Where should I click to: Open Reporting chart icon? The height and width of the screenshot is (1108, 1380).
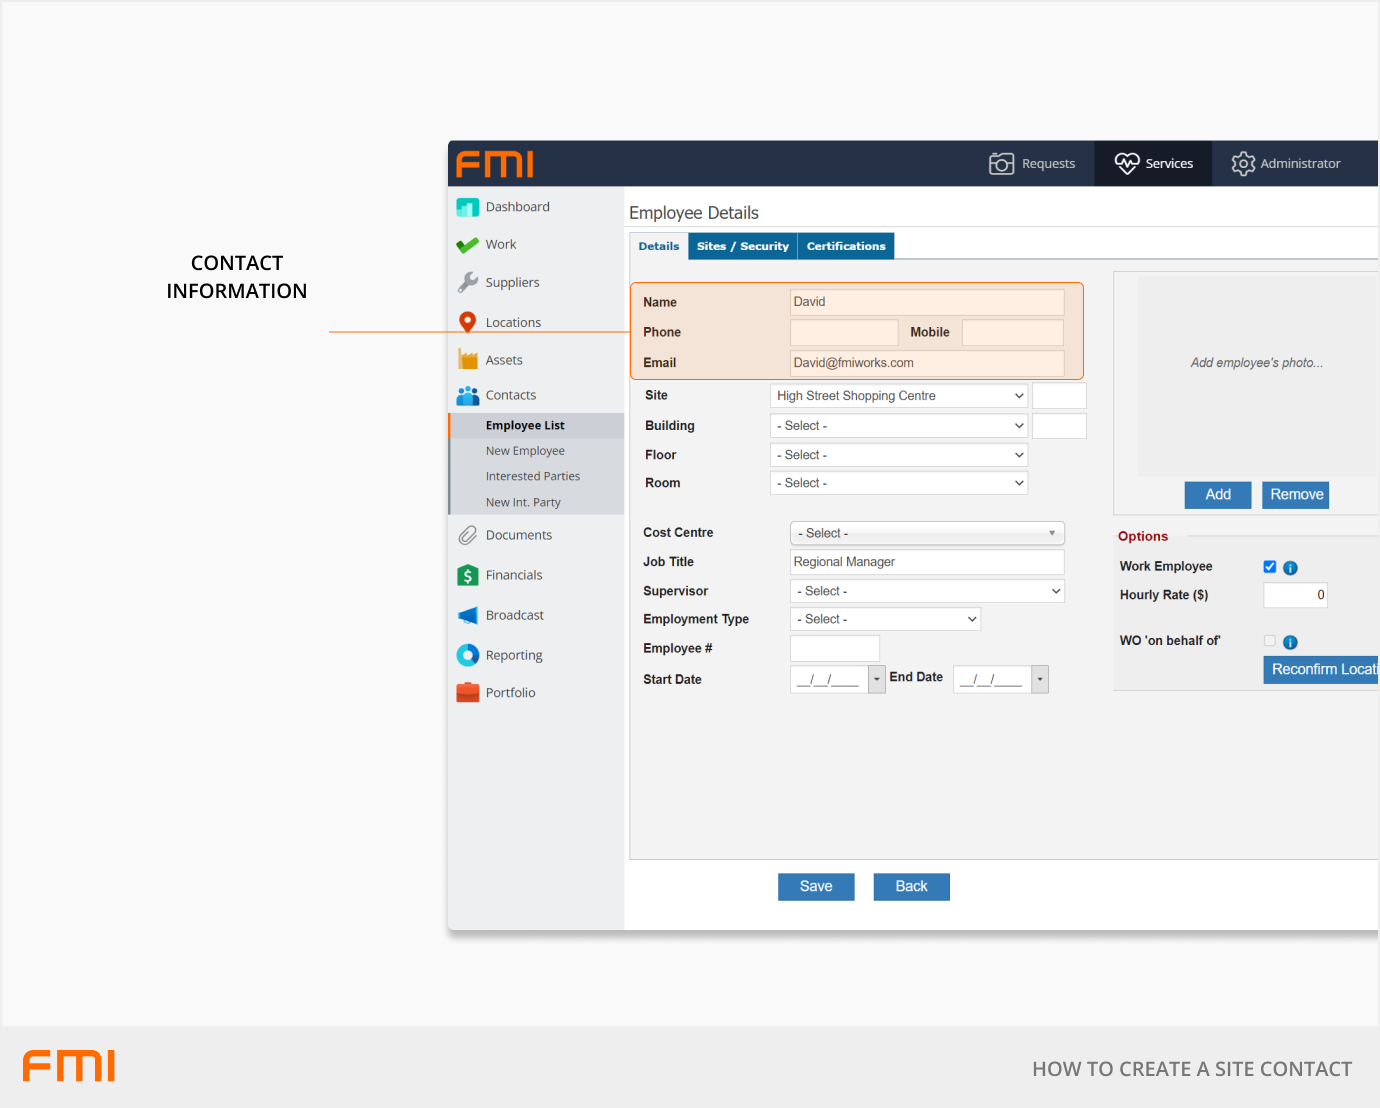click(467, 655)
